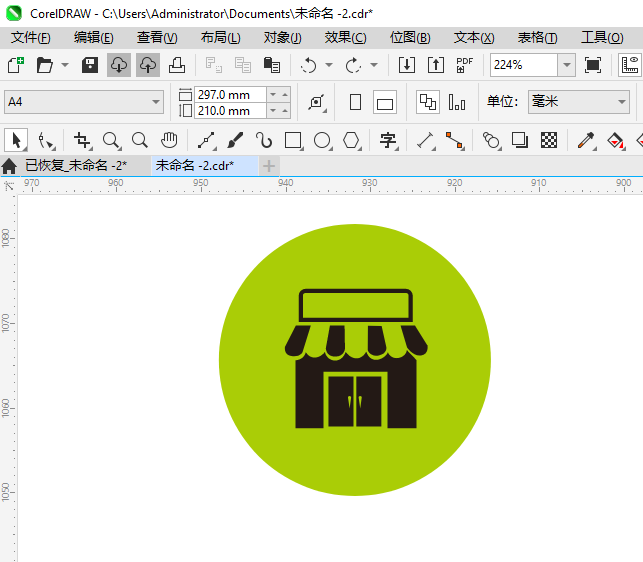Open the 布局(L) menu
643x562 pixels.
(221, 38)
